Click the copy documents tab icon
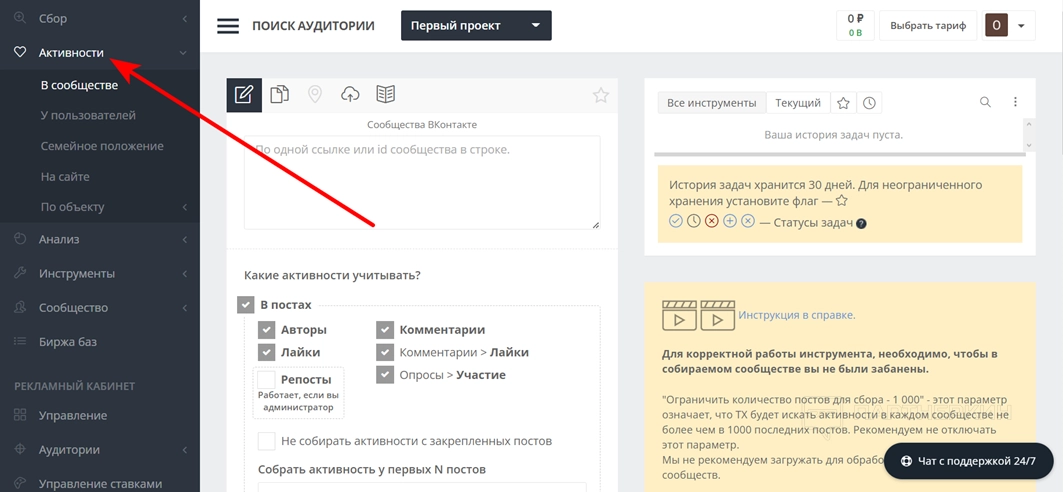Viewport: 1063px width, 492px height. (x=280, y=95)
